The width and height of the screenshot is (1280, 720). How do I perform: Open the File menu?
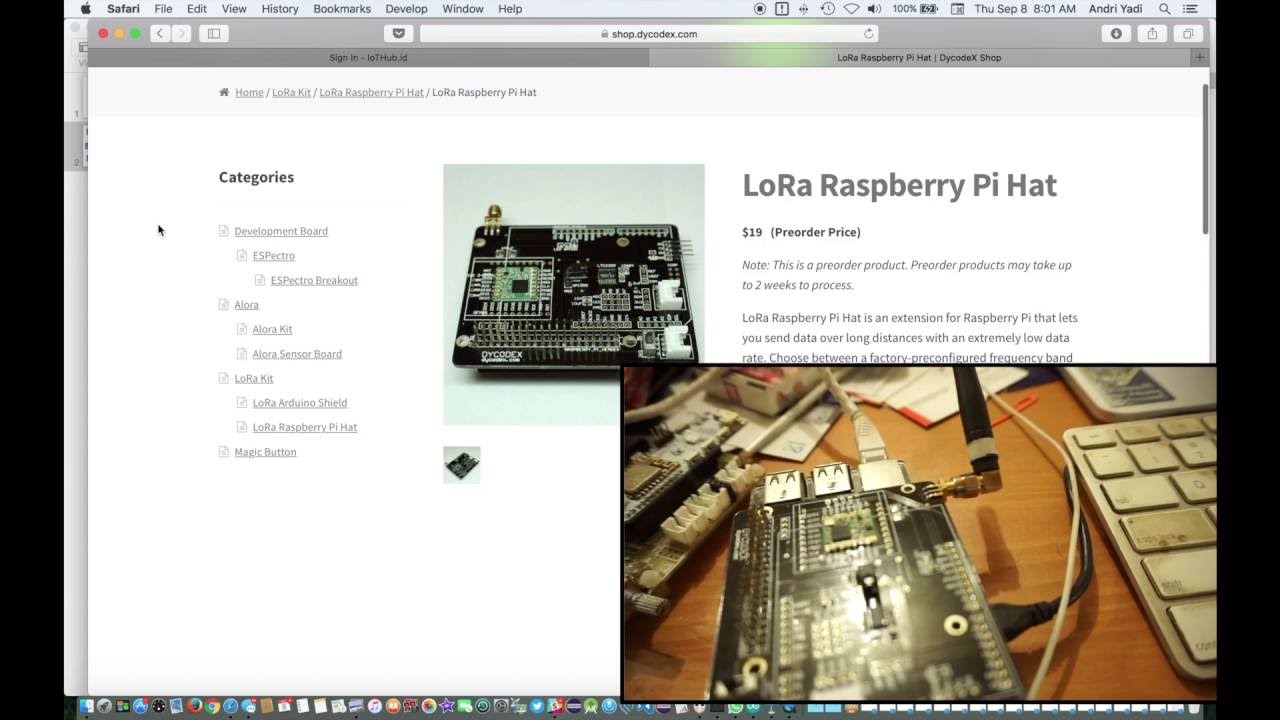pyautogui.click(x=163, y=9)
